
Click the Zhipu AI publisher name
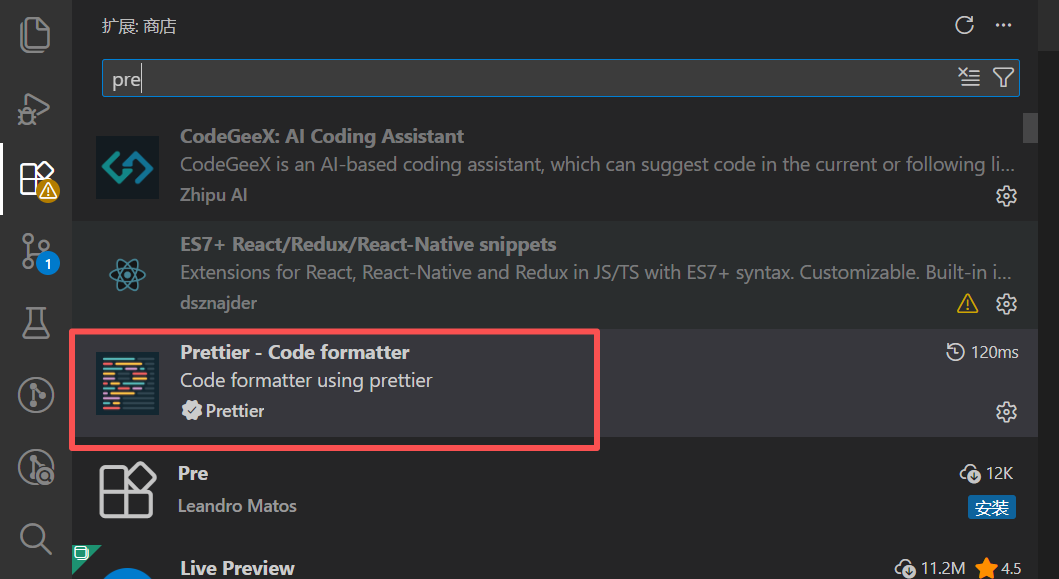213,195
